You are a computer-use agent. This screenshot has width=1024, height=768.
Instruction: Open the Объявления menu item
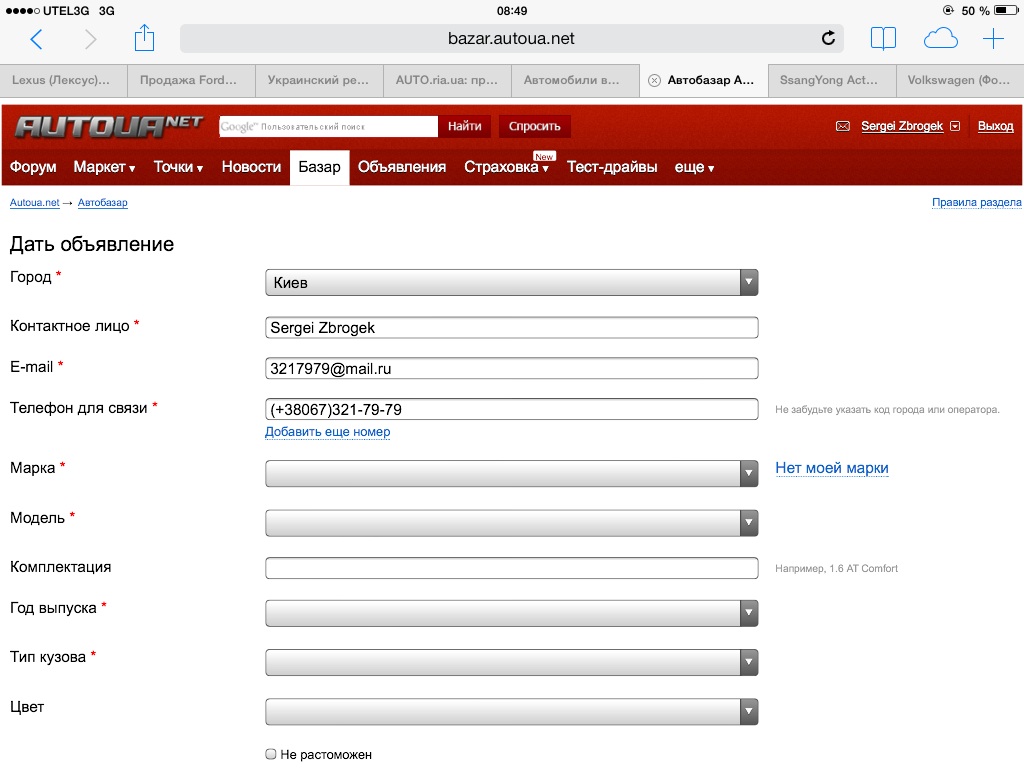point(402,167)
